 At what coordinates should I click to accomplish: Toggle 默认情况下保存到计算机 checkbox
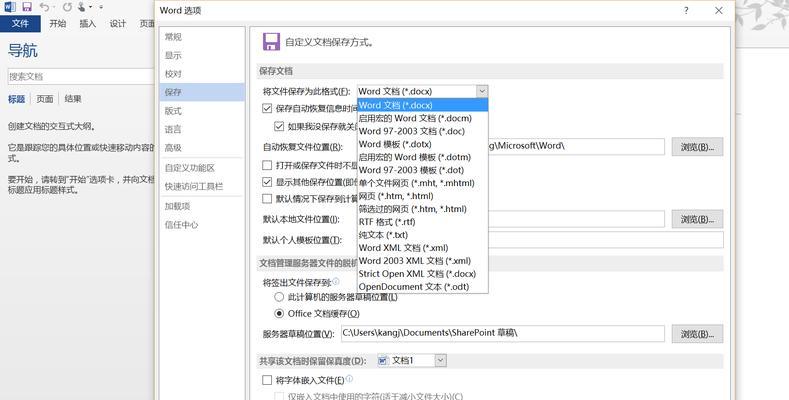267,199
